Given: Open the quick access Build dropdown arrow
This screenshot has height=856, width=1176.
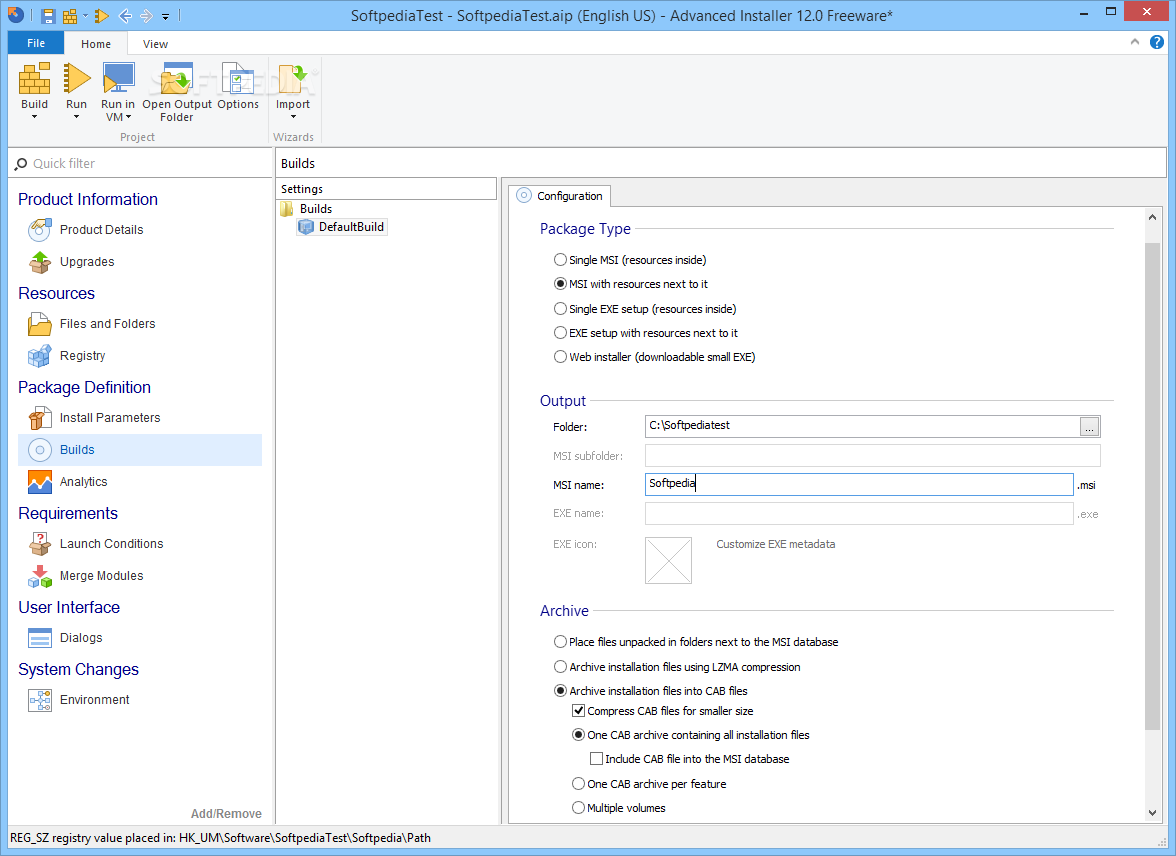Looking at the screenshot, I should point(85,15).
